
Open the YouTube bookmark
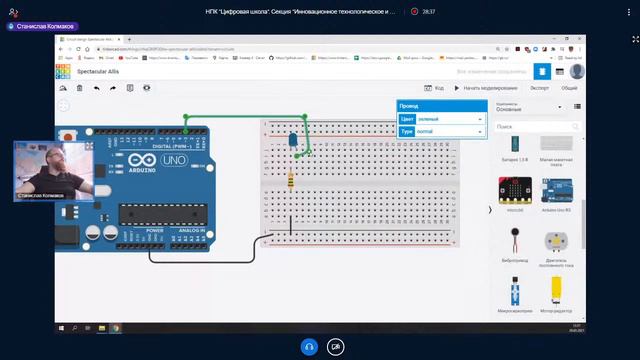click(x=128, y=58)
